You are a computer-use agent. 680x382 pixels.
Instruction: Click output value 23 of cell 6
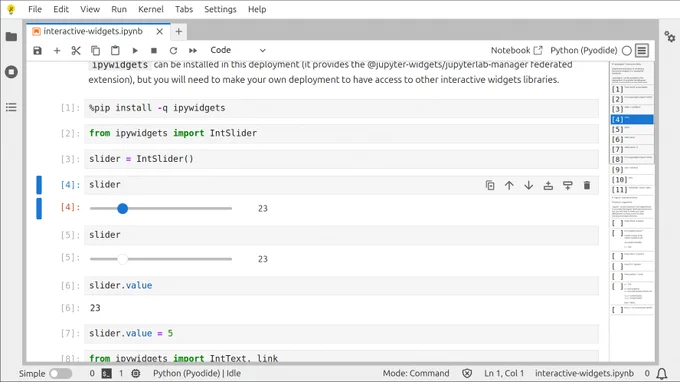(x=95, y=308)
